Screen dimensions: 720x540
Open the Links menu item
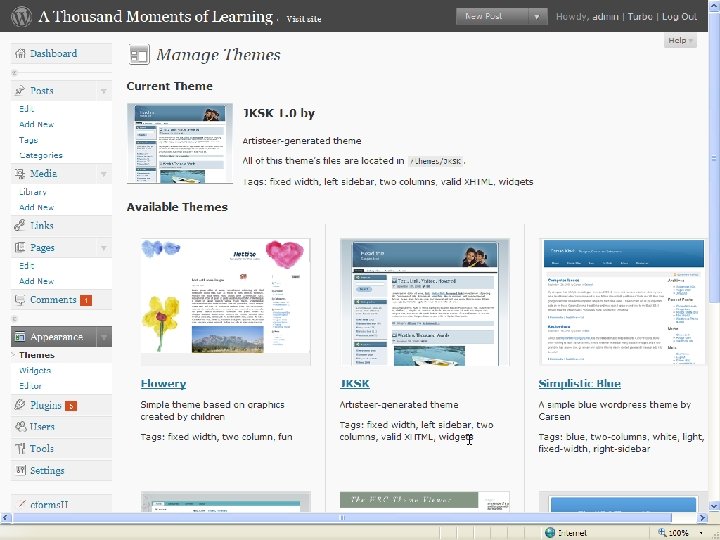click(42, 225)
